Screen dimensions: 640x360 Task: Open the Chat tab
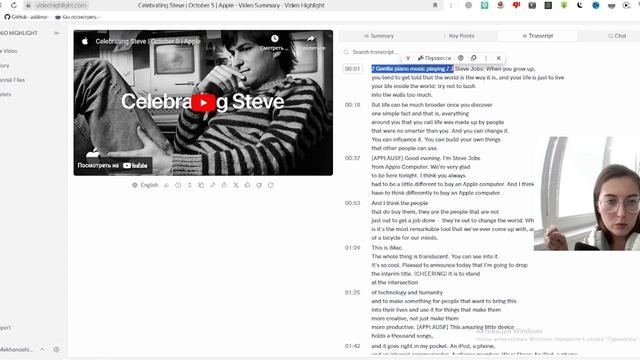(617, 36)
